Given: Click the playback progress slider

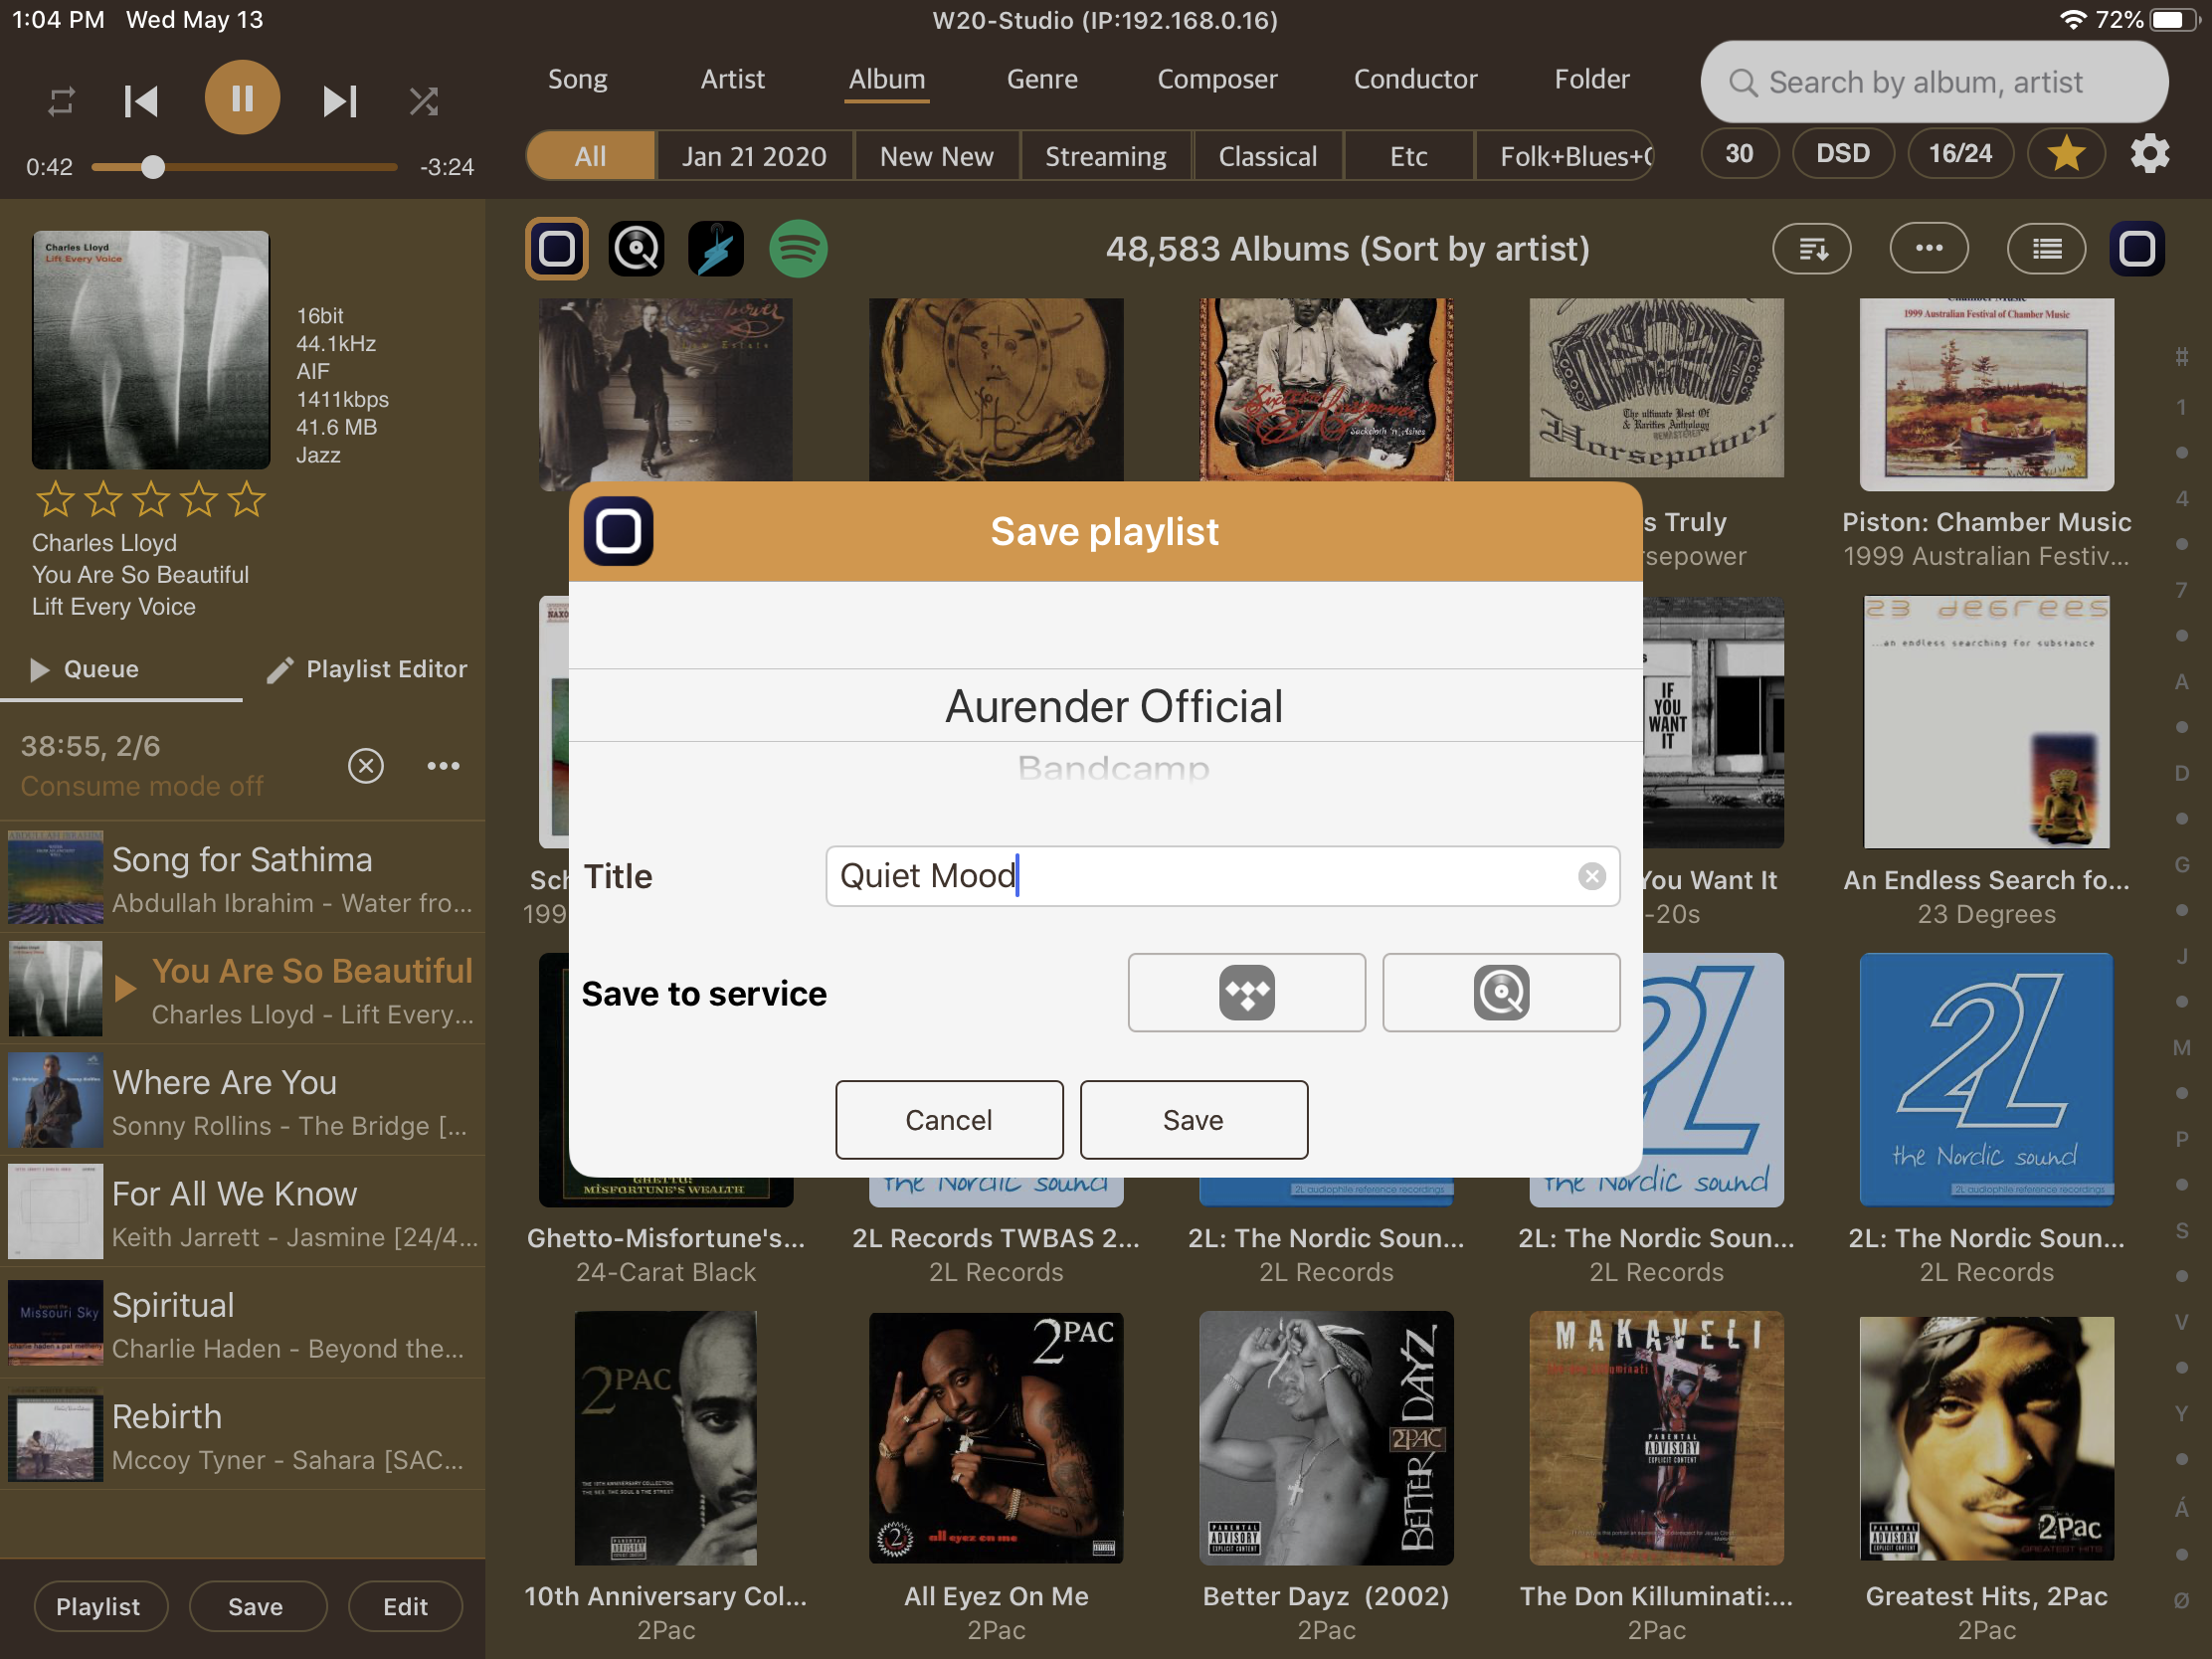Looking at the screenshot, I should 244,167.
